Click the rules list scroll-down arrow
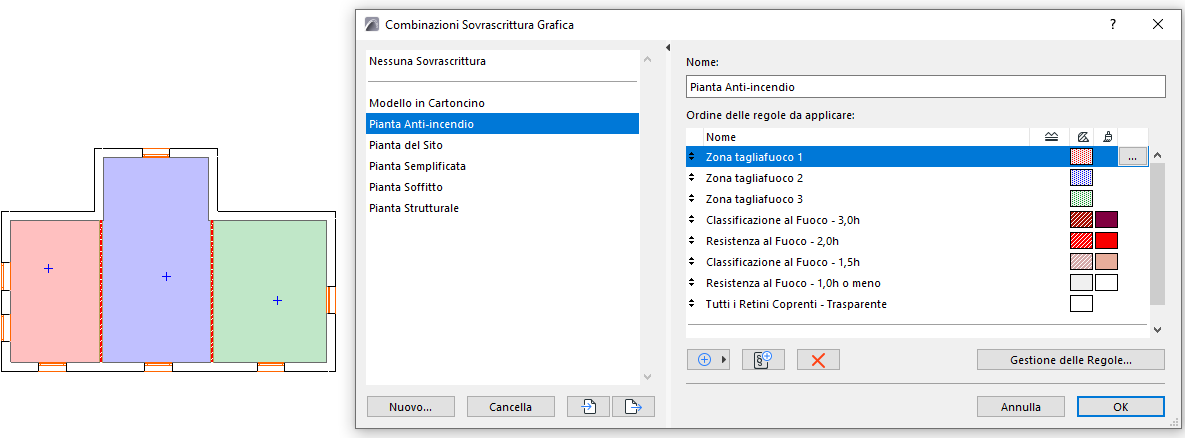 [1157, 329]
